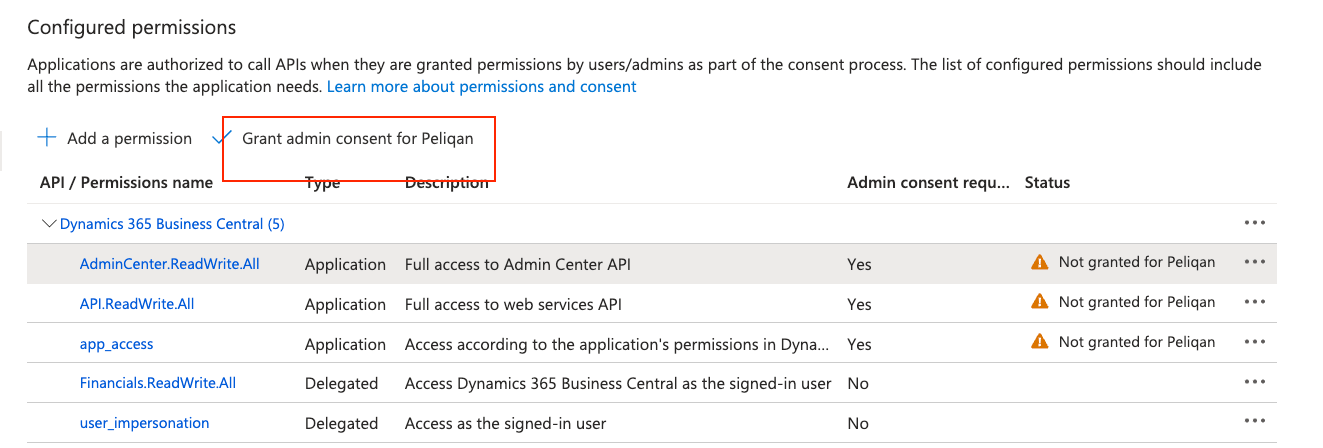Screen dimensions: 1323x448
Task: Open ellipsis menu for Financials.ReadWrite.All row
Action: tap(1255, 382)
